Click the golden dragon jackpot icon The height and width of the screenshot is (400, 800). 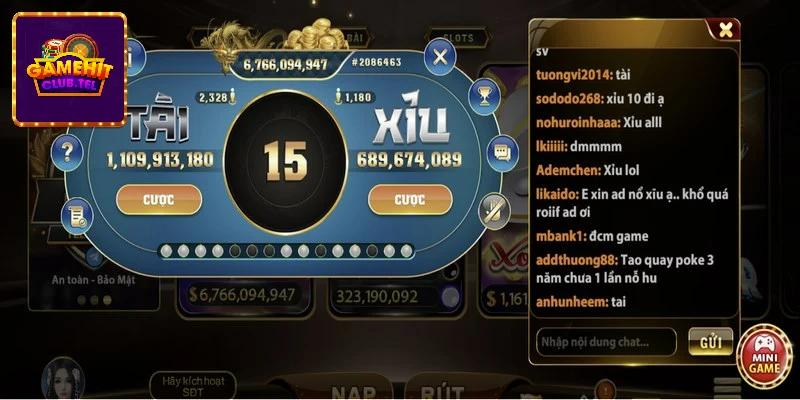click(237, 45)
